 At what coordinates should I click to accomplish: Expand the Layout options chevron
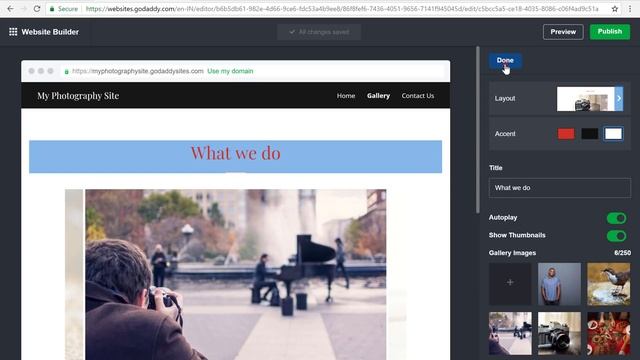[x=619, y=98]
